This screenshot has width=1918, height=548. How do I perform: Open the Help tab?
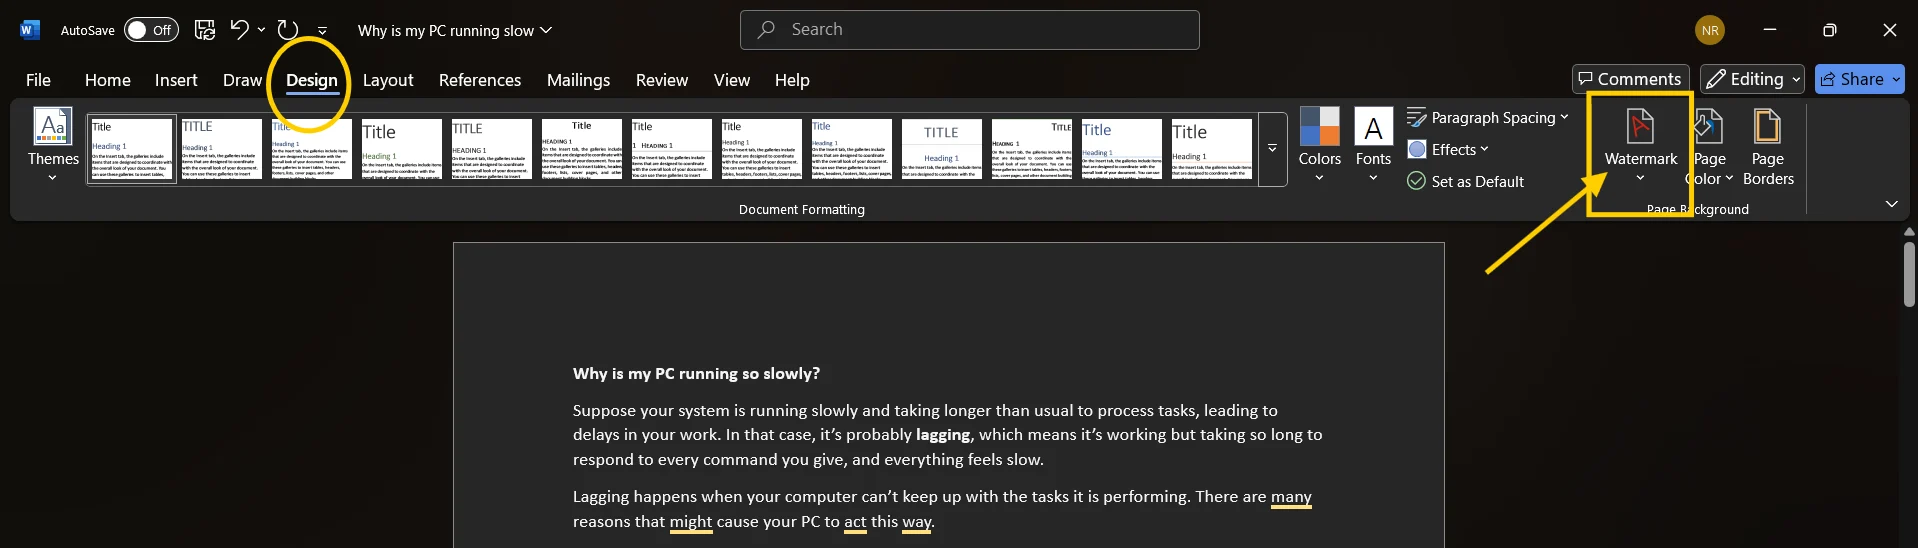792,80
